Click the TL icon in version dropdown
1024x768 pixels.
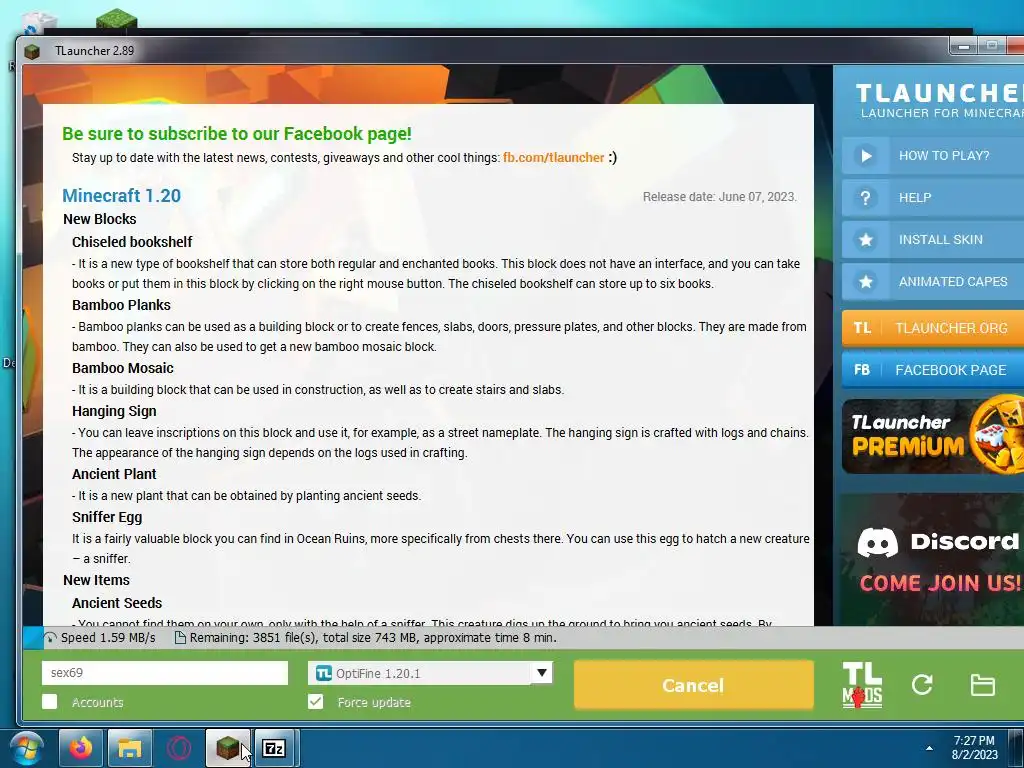point(323,673)
